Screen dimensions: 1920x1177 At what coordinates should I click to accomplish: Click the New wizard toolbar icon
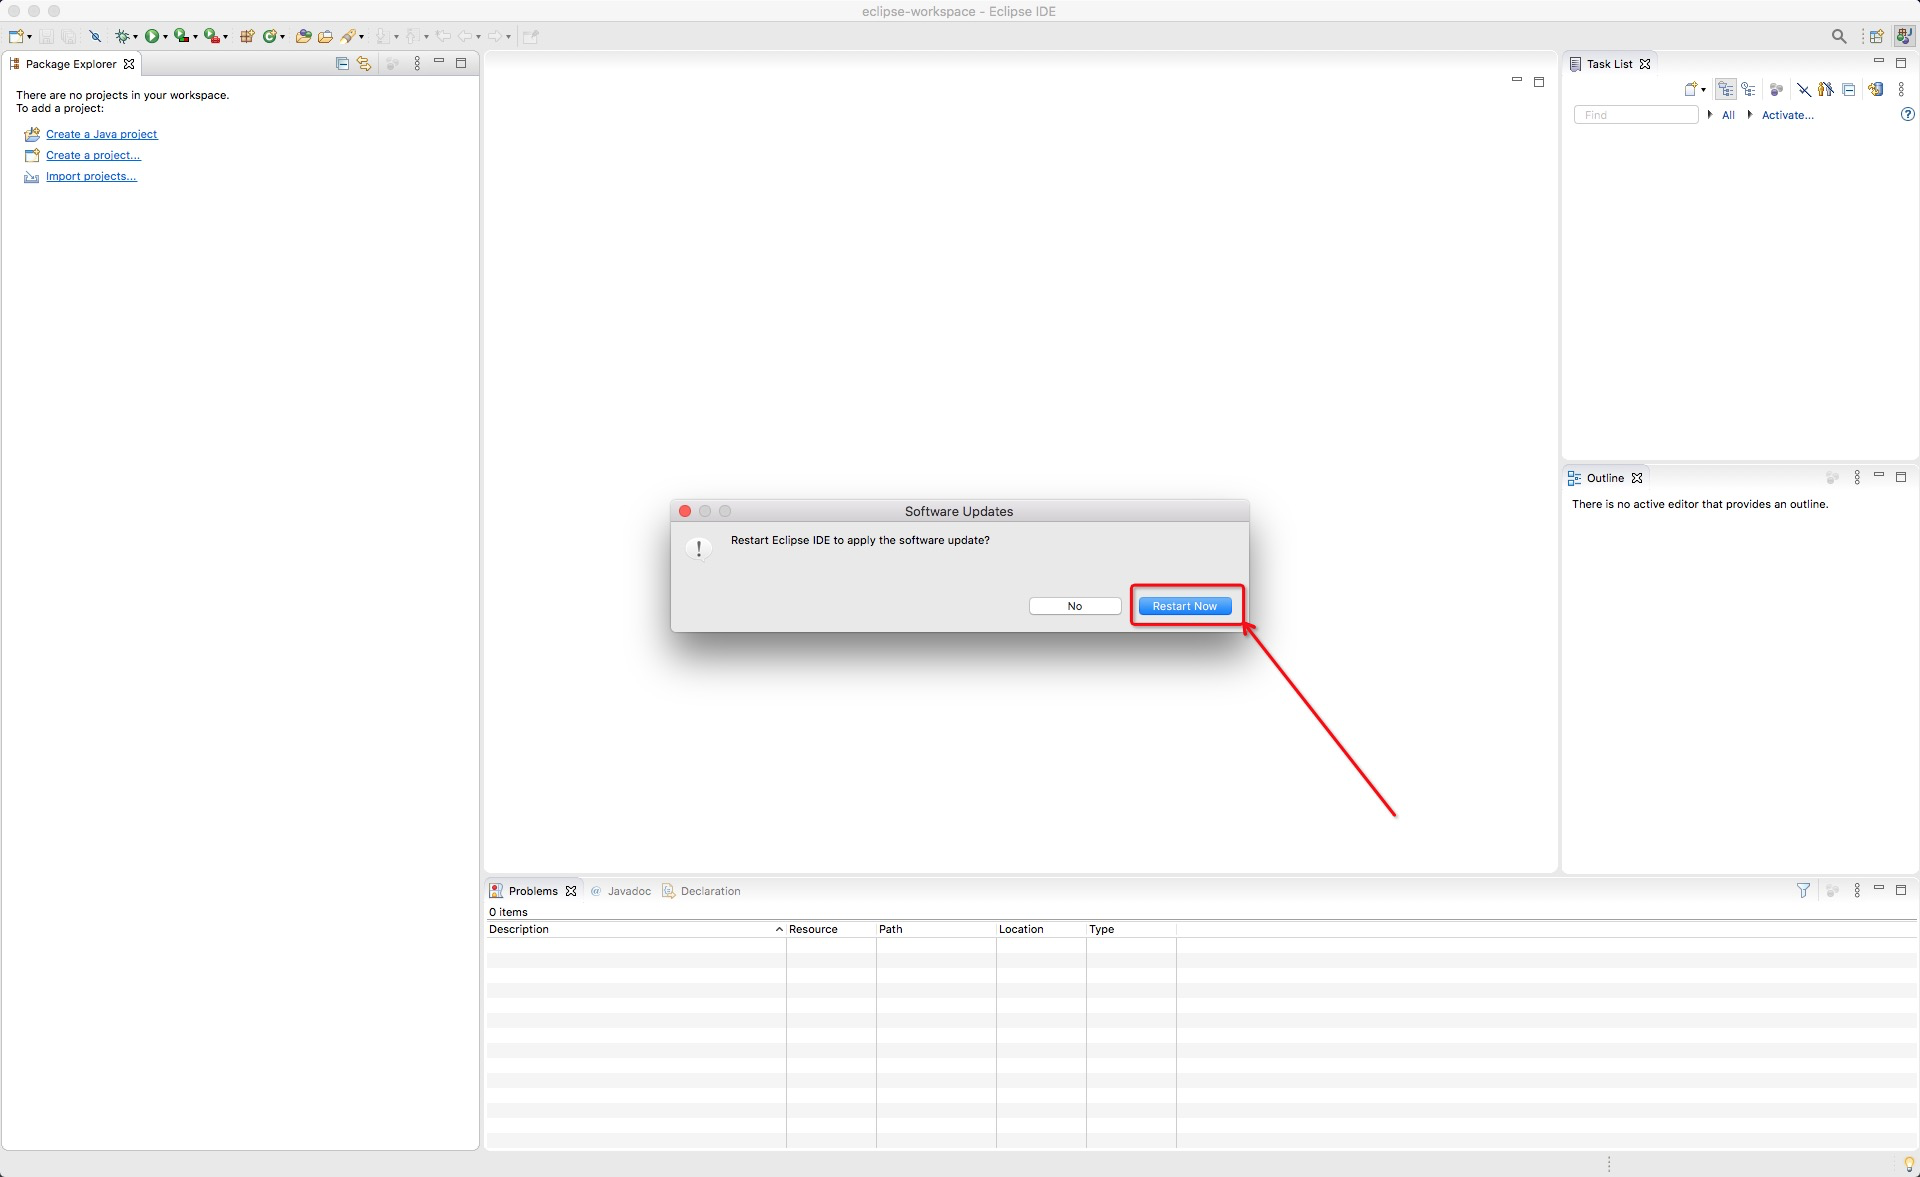pos(16,36)
